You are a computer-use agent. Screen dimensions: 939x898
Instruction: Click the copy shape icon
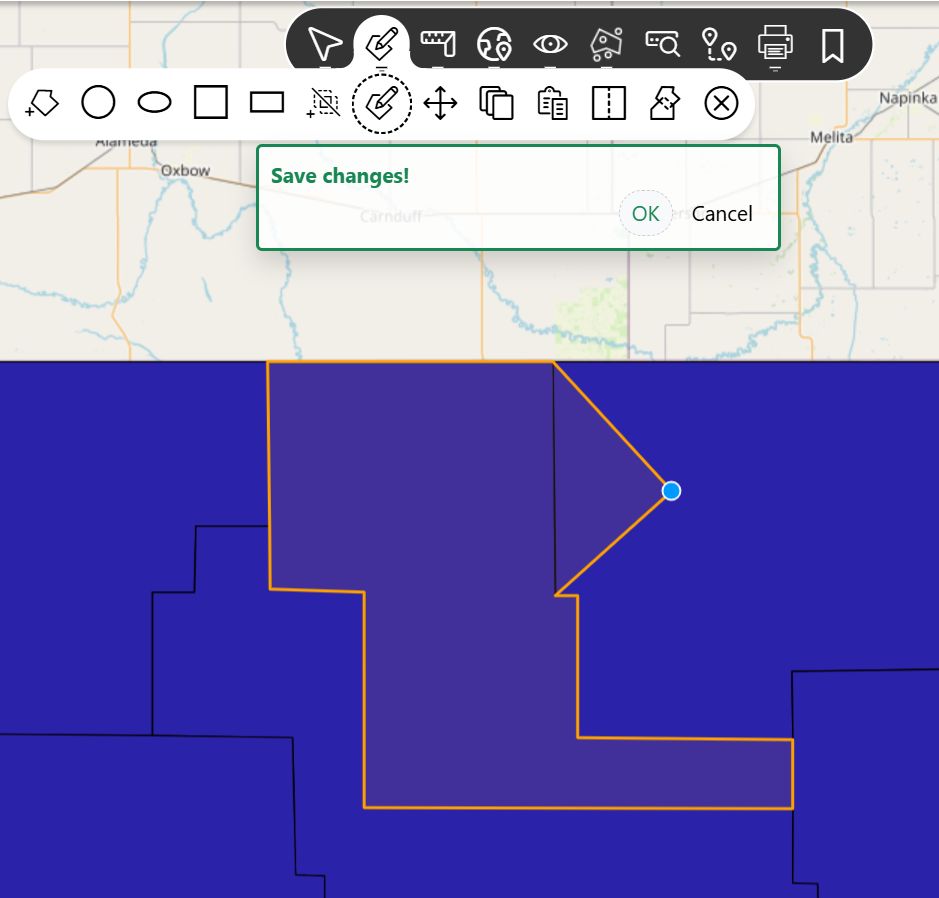pyautogui.click(x=496, y=103)
